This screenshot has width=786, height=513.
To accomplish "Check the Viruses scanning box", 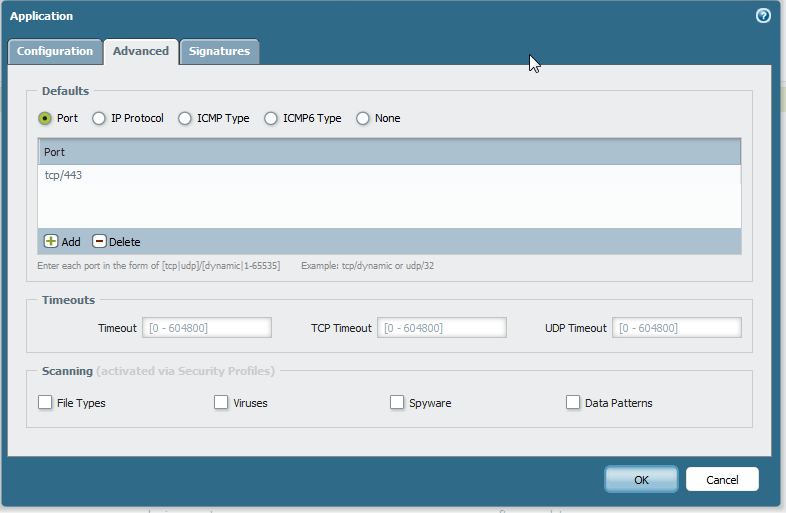I will (221, 403).
